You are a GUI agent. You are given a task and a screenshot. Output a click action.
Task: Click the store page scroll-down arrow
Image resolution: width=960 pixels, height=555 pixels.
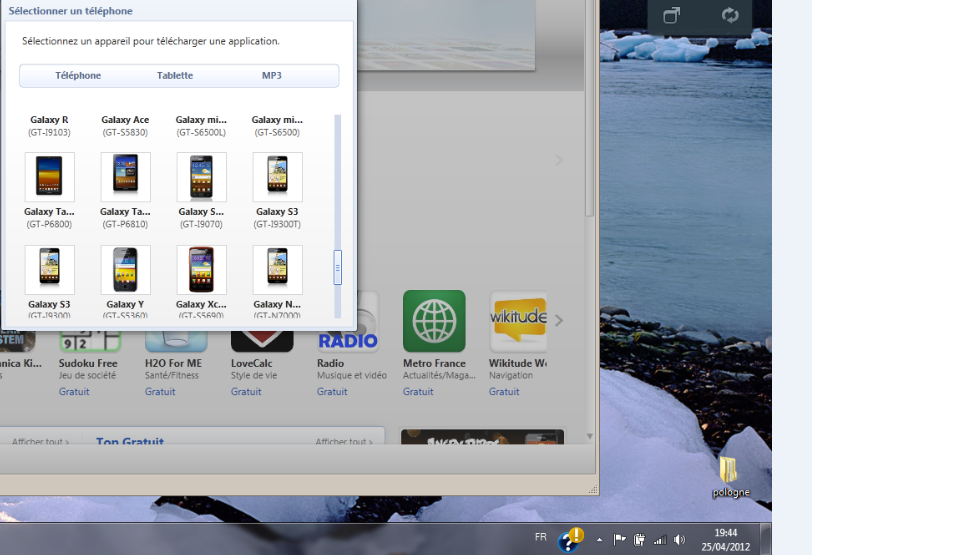(x=590, y=437)
